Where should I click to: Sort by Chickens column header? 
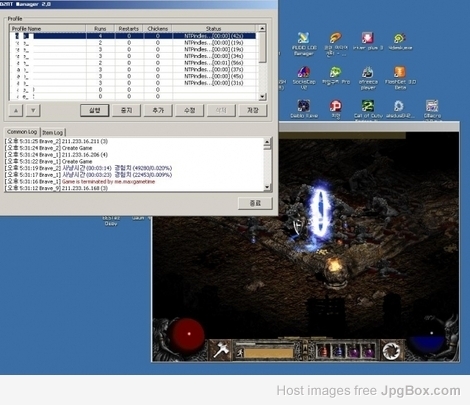[158, 29]
